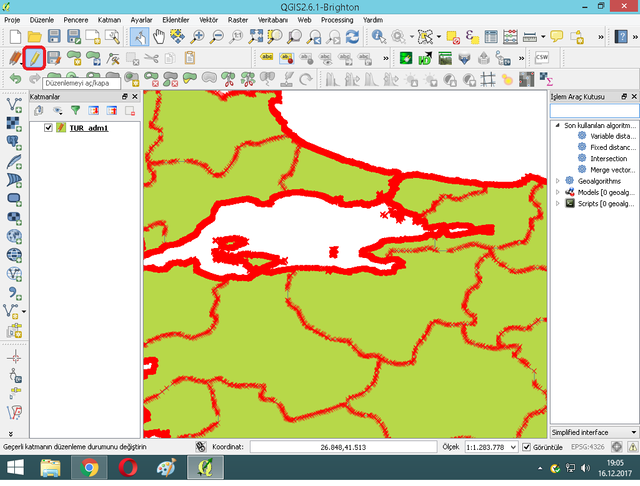This screenshot has height=486, width=640.
Task: Select TUR_adm1 layer name
Action: point(89,128)
